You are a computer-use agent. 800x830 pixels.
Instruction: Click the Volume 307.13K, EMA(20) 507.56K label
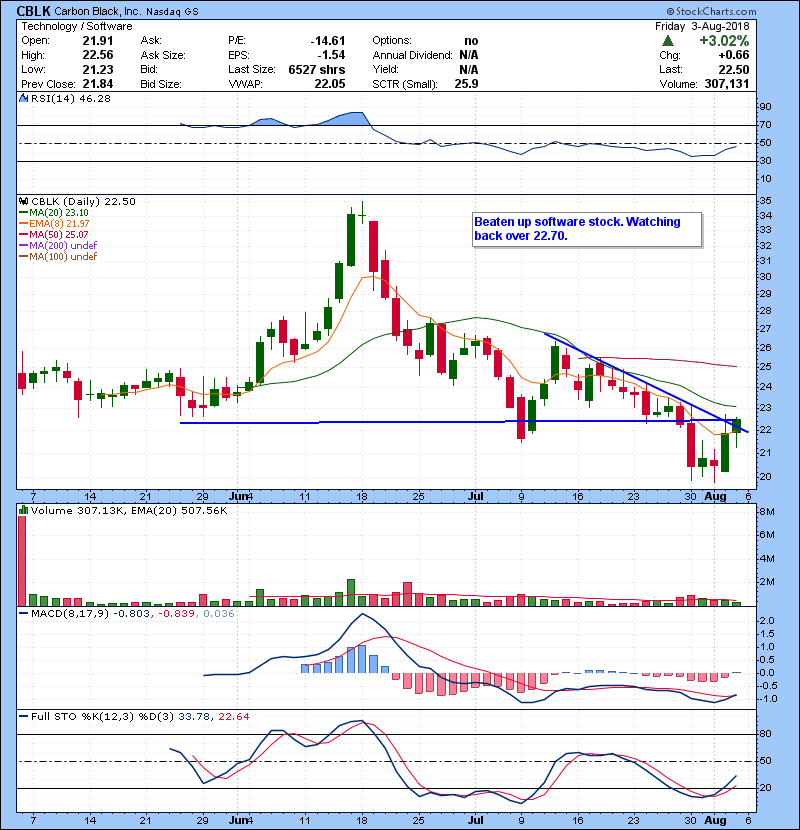[129, 510]
